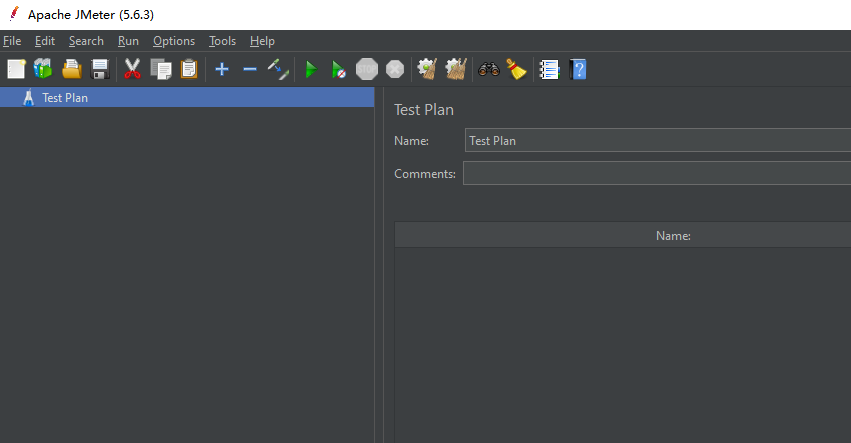Click the Toggle enable/disable icon
The image size is (851, 443).
pos(278,69)
